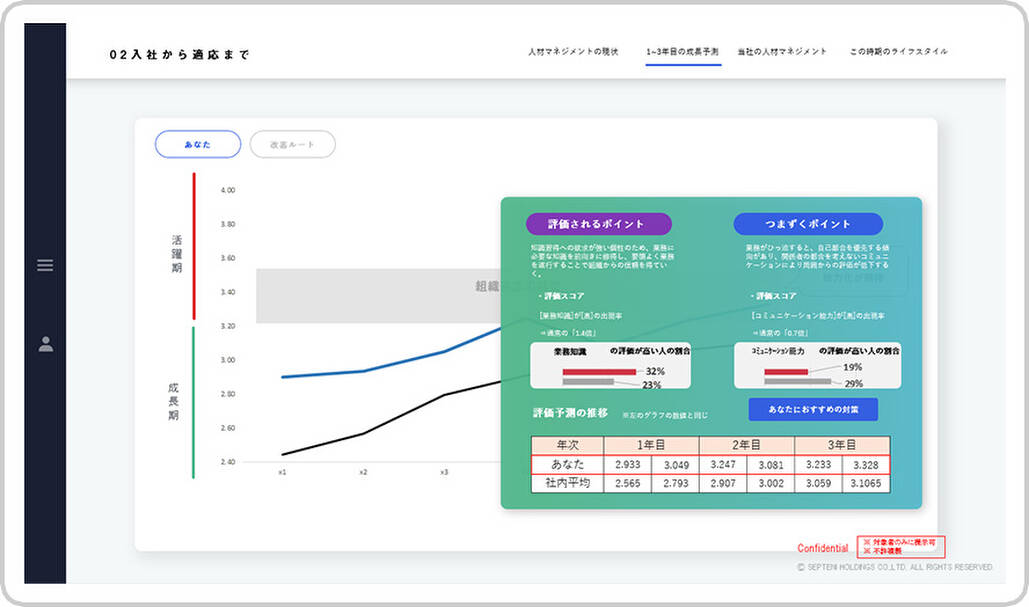Click the 2.565 table cell

(627, 483)
